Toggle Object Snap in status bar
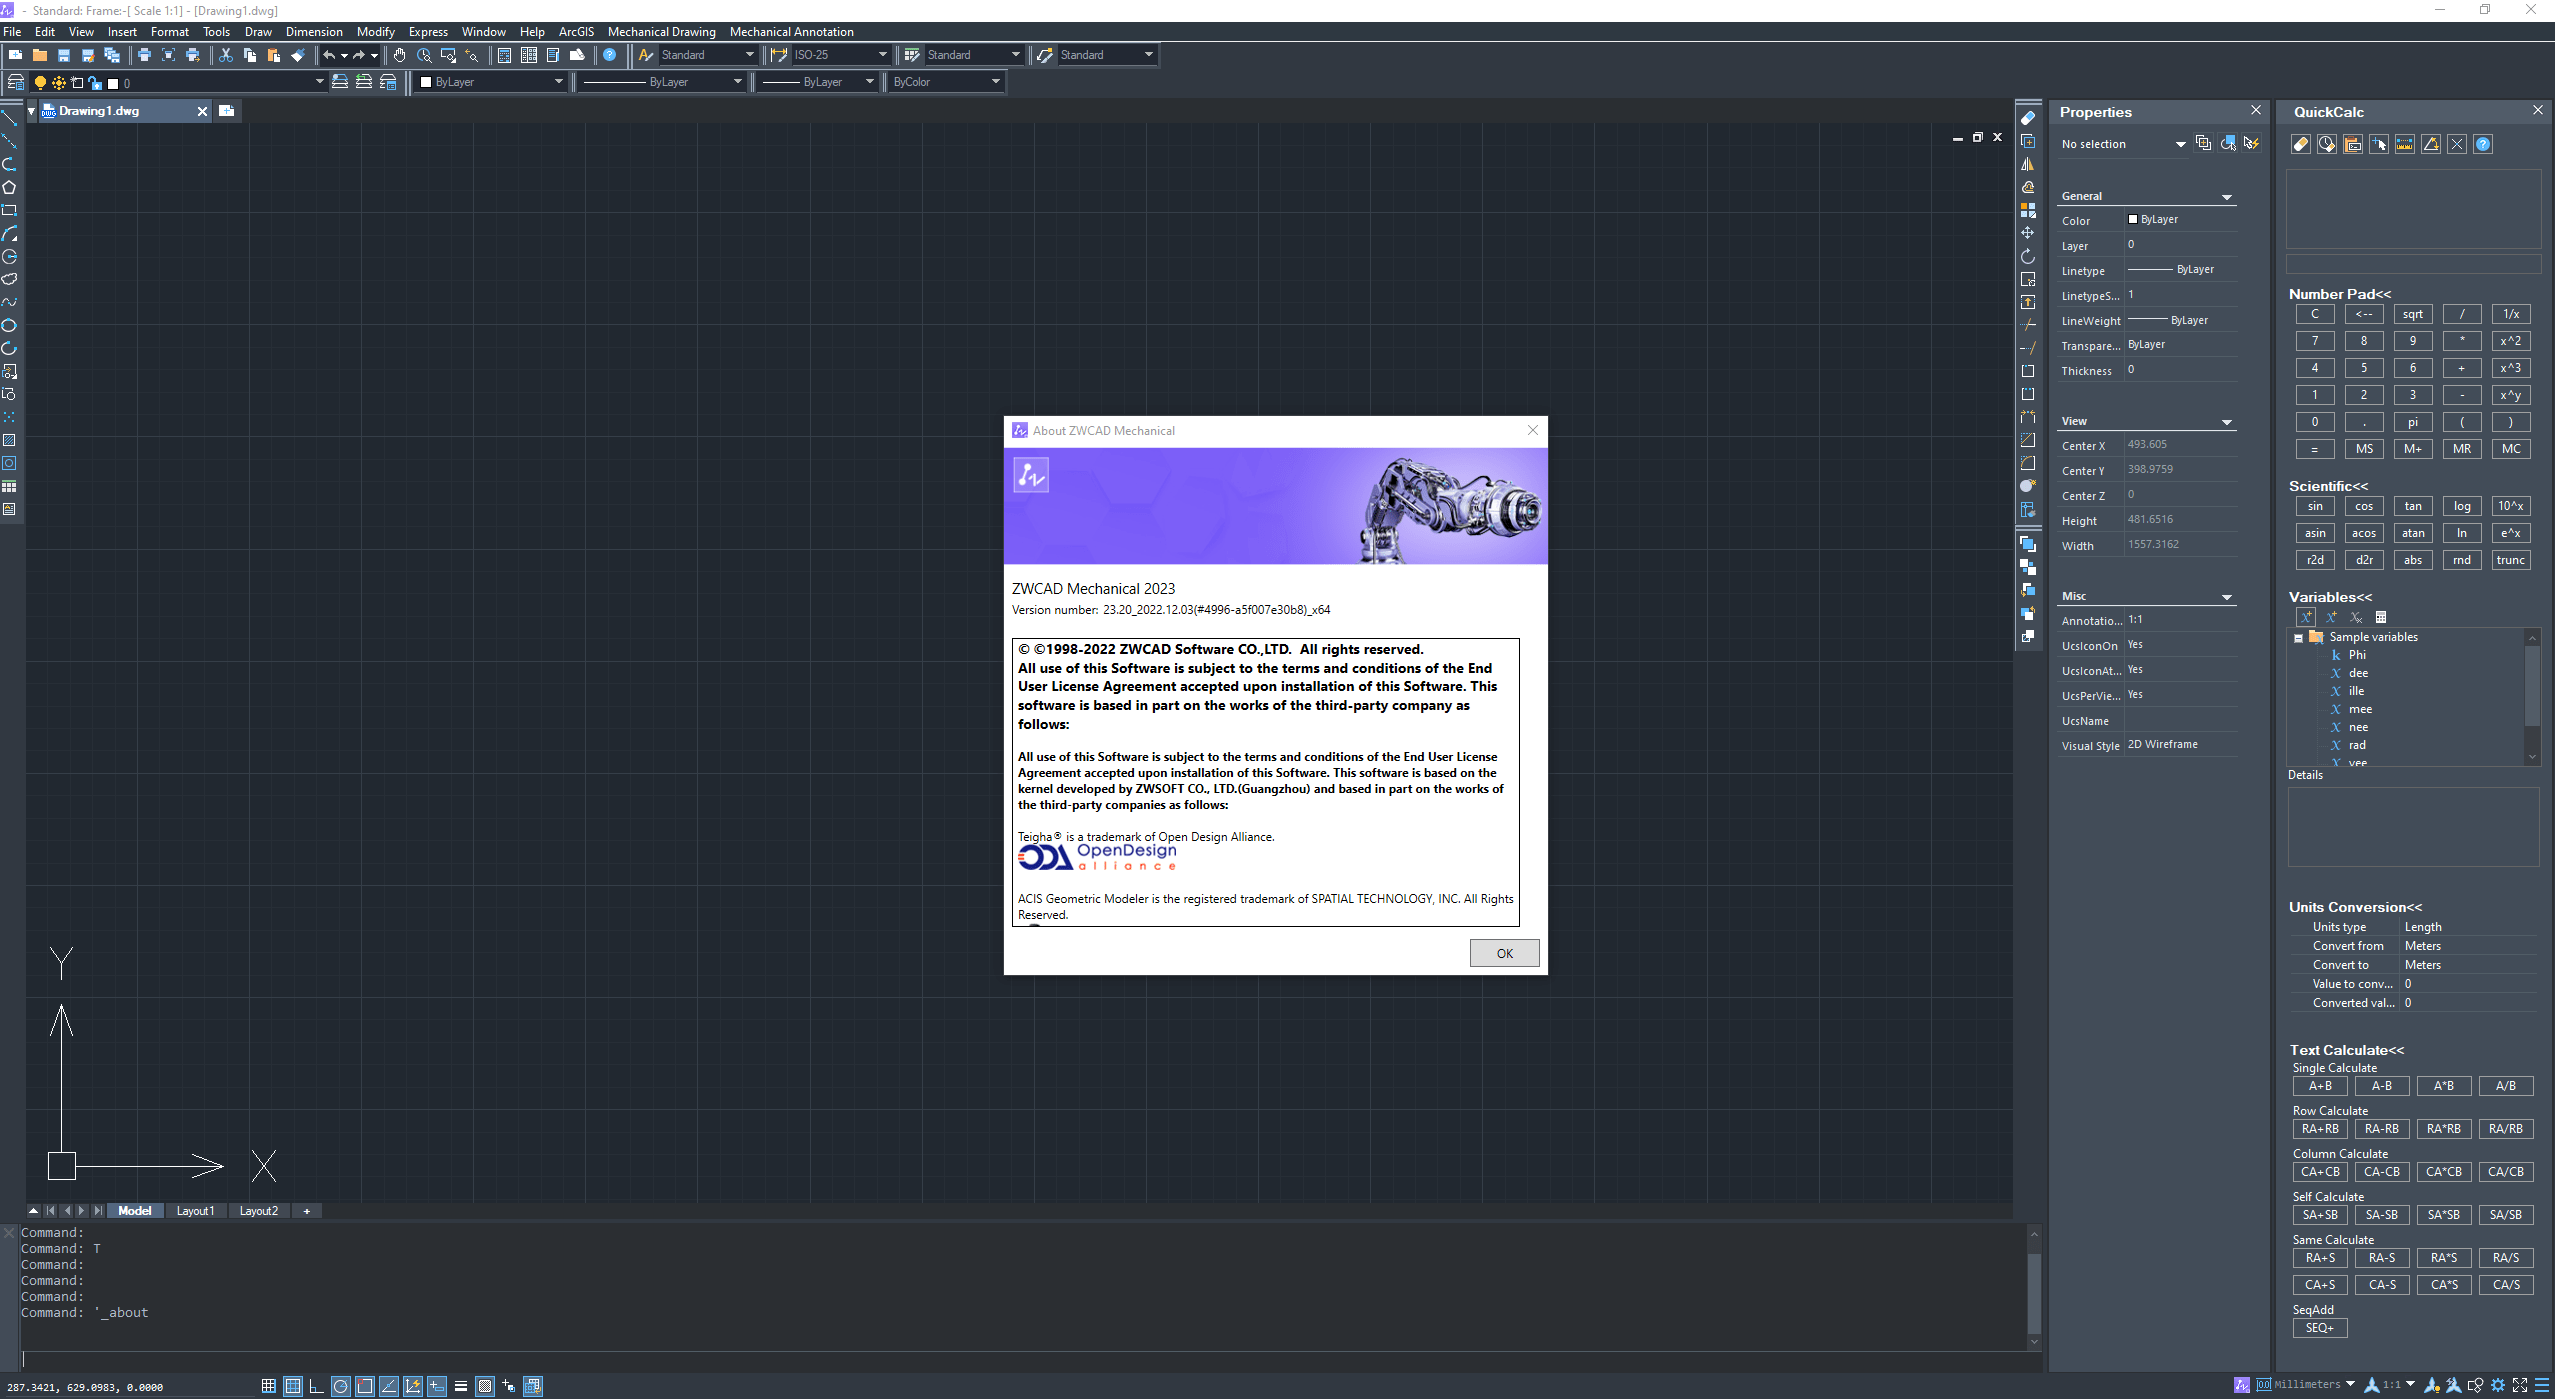 pos(365,1386)
